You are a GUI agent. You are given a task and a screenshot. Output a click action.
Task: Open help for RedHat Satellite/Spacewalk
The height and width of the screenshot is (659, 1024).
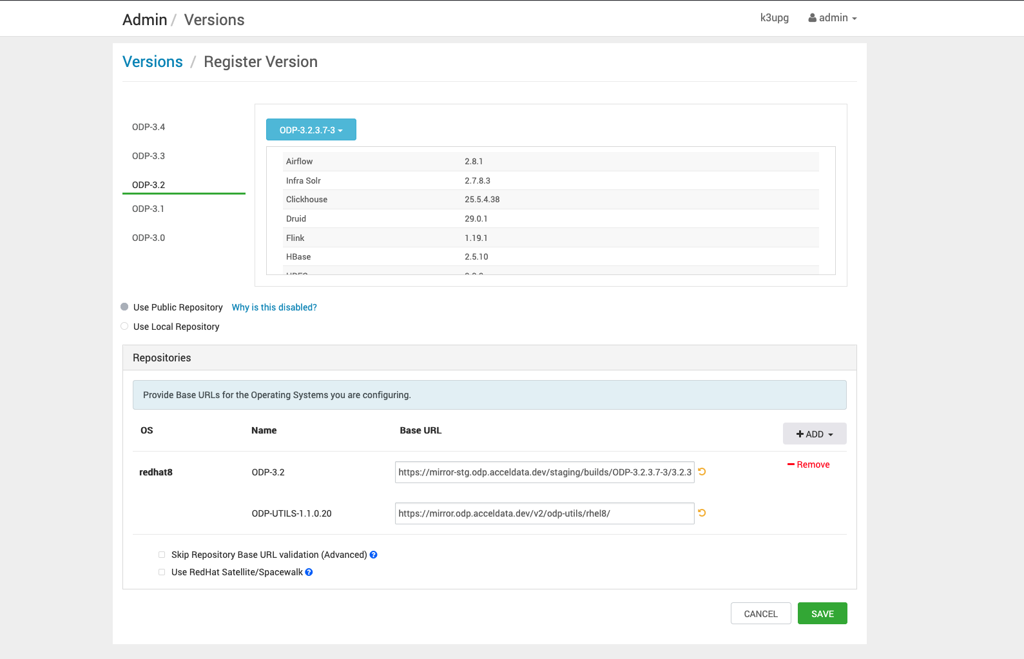(309, 572)
